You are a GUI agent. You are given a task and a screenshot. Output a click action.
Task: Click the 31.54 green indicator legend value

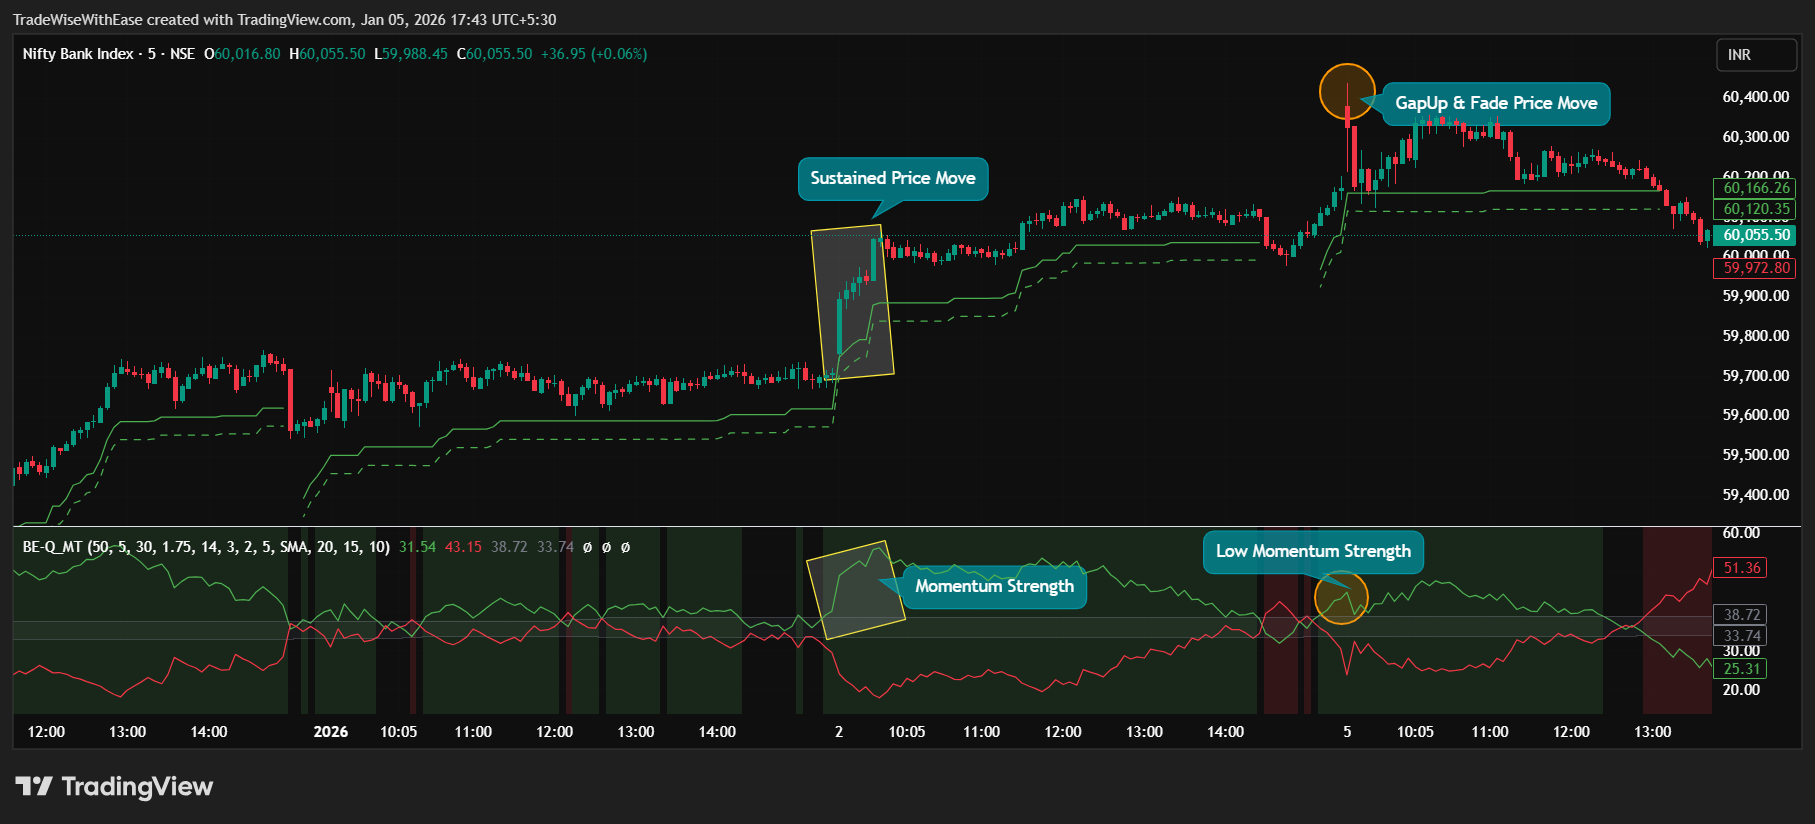(417, 547)
